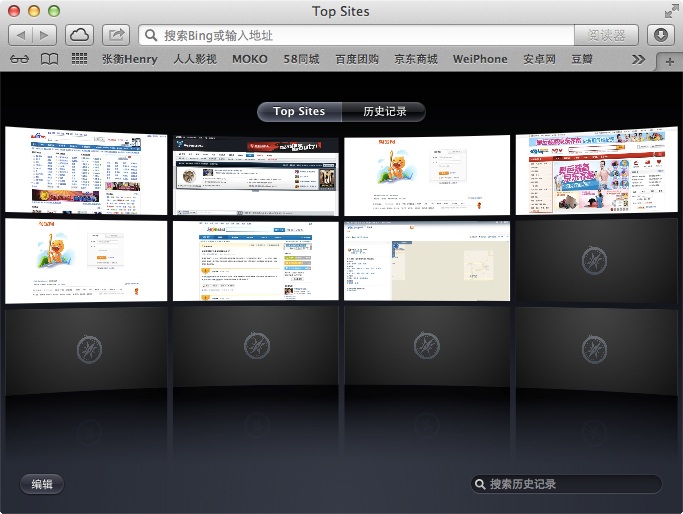Open a new tab with plus button

coord(670,61)
